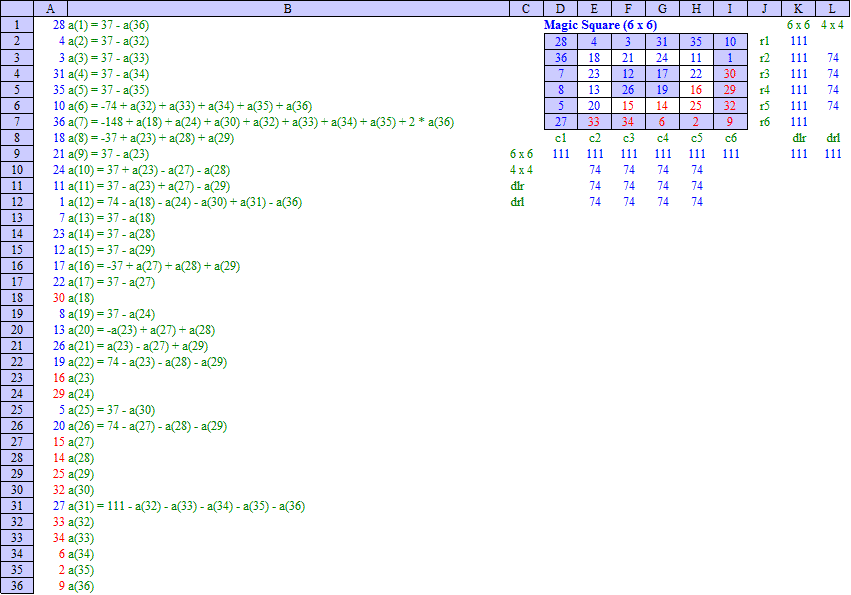The height and width of the screenshot is (595, 851).
Task: Click formula 'a(20) = -a(23) + a(27) + a(28)'
Action: (x=142, y=330)
